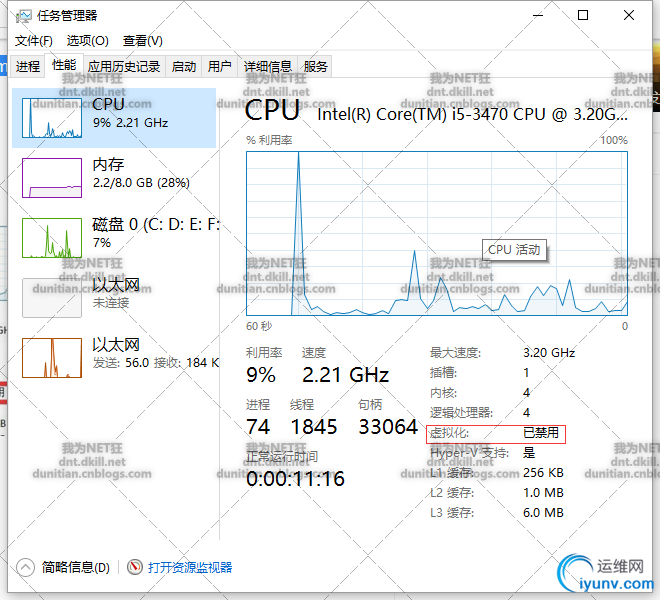Open the 服务 tab
Image resolution: width=660 pixels, height=600 pixels.
315,67
